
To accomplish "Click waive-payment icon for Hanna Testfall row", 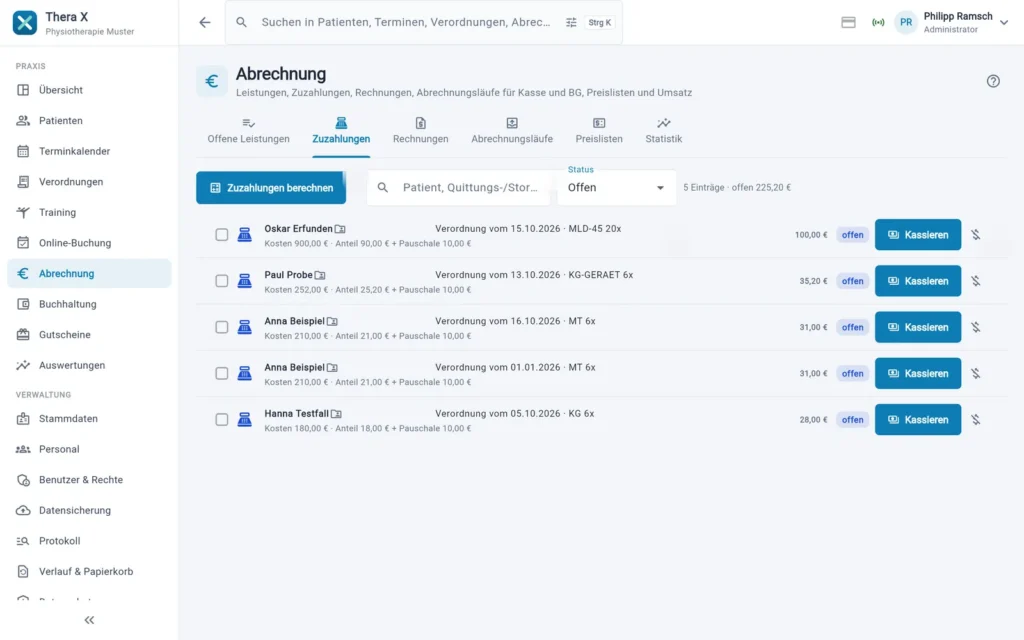I will (976, 419).
